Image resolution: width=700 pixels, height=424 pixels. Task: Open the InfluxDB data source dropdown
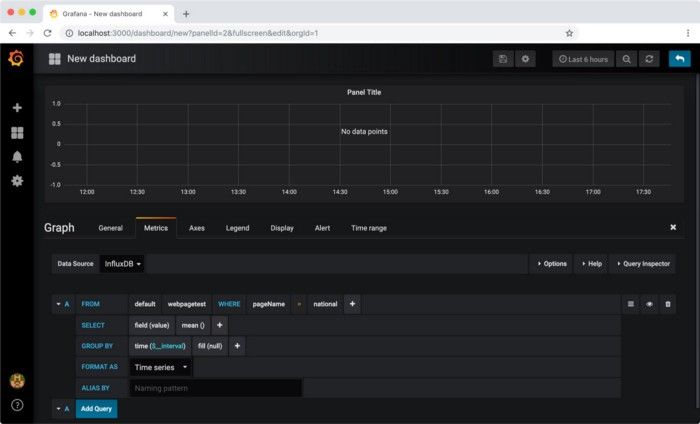click(x=122, y=264)
